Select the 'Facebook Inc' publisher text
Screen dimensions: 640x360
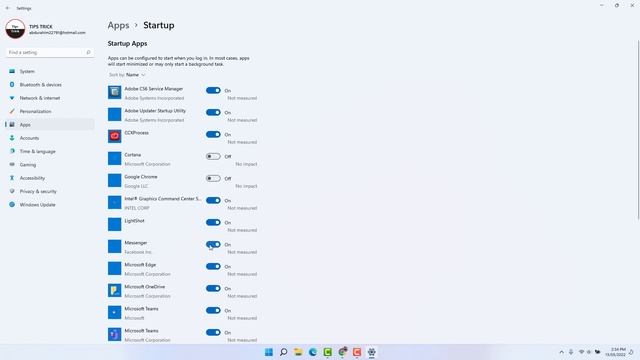click(138, 252)
